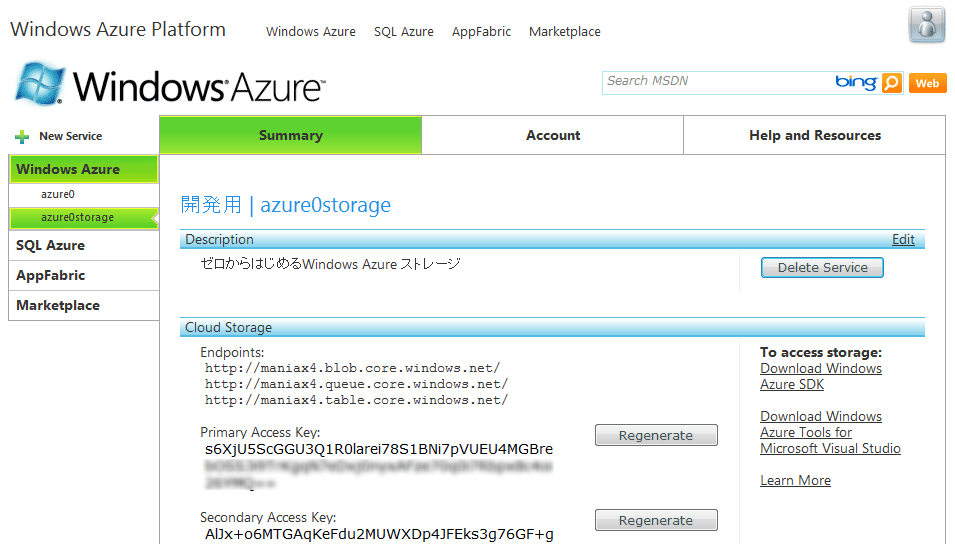Click the maniax4 table endpoint URL
This screenshot has height=544, width=955.
pos(356,400)
